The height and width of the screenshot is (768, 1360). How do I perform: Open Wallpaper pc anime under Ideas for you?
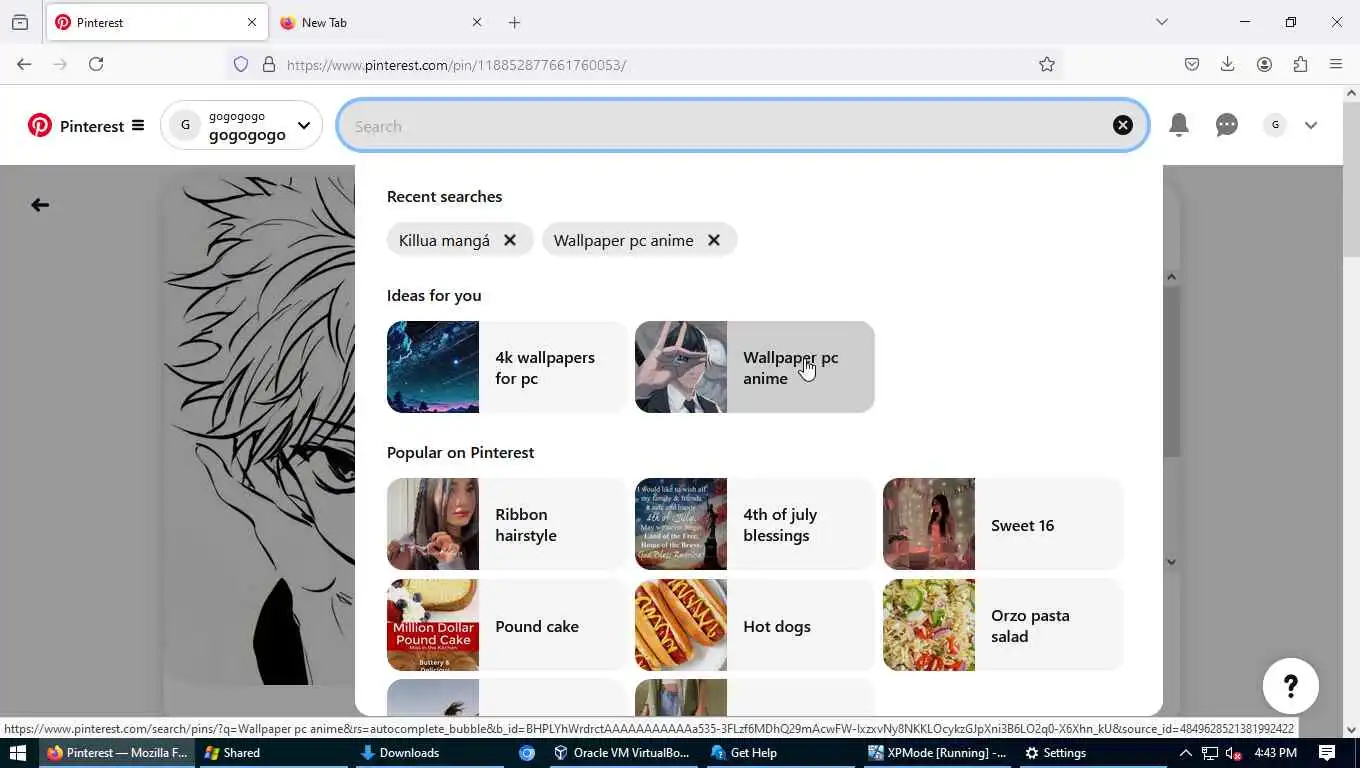point(754,367)
